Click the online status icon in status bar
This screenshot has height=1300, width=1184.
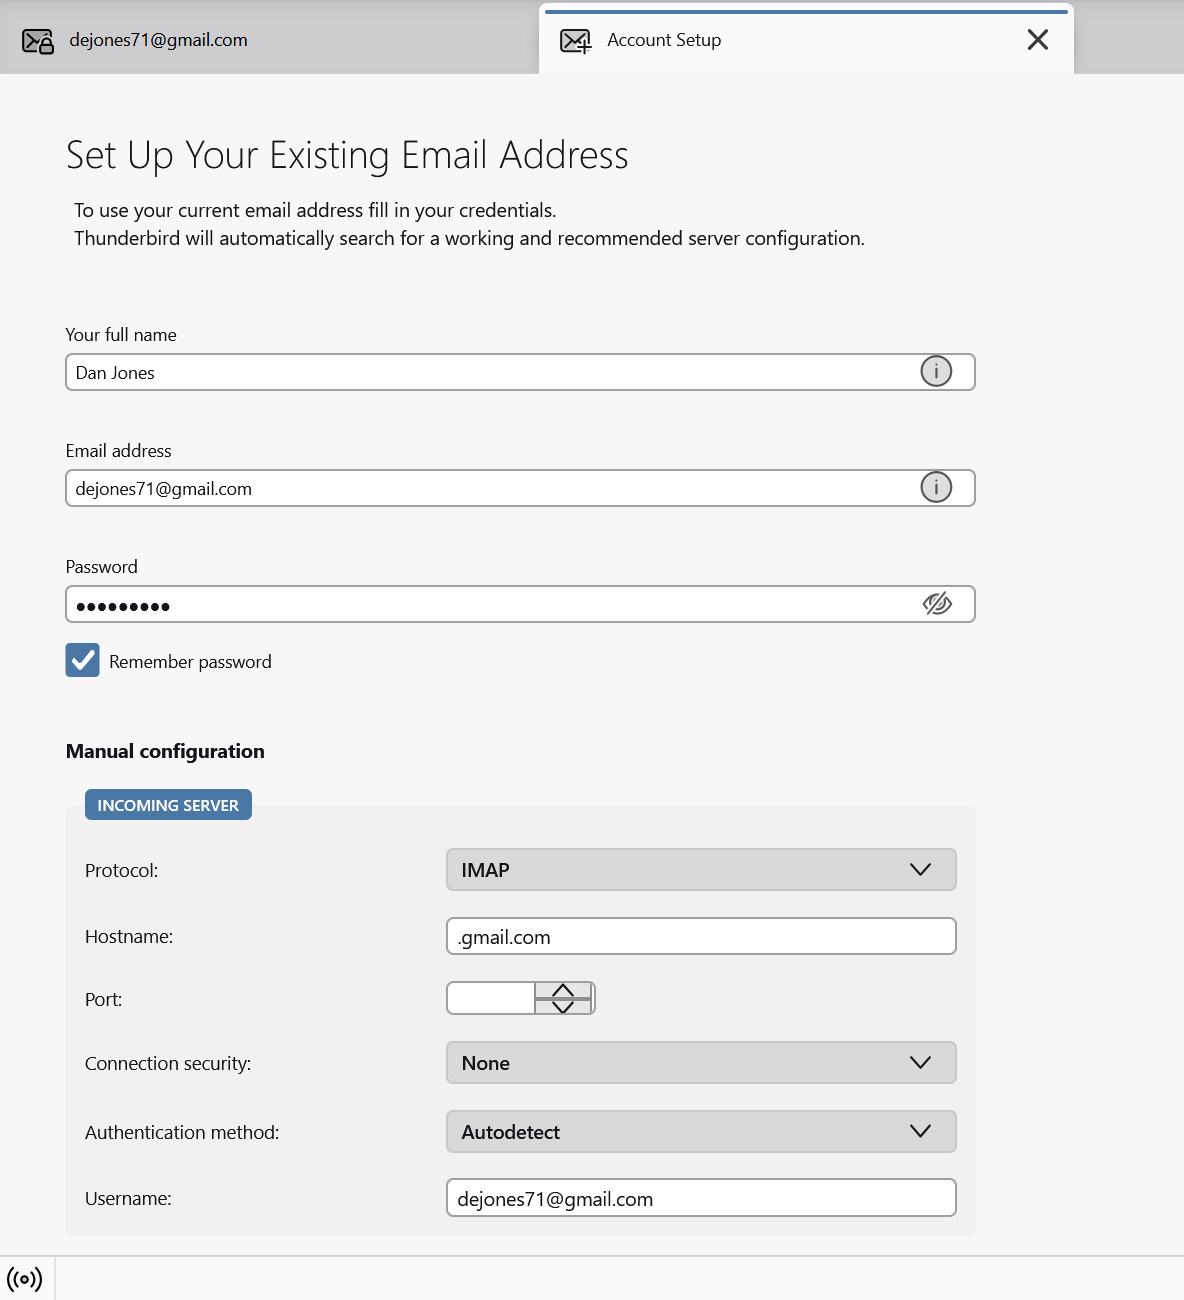[x=25, y=1279]
